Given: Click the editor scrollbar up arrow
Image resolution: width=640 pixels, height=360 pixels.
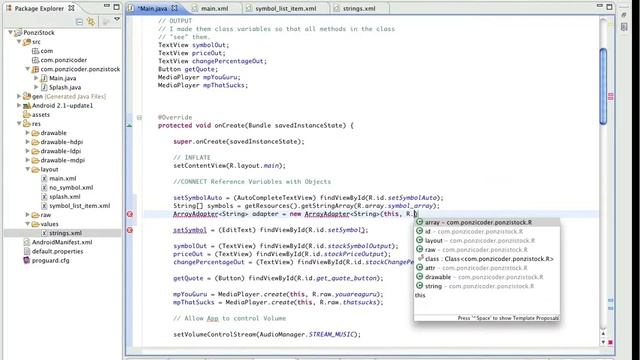Looking at the screenshot, I should pos(603,333).
